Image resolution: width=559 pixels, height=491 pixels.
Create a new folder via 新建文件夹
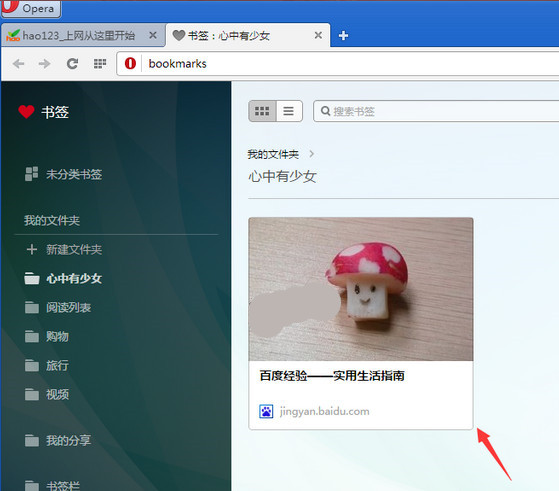64,250
